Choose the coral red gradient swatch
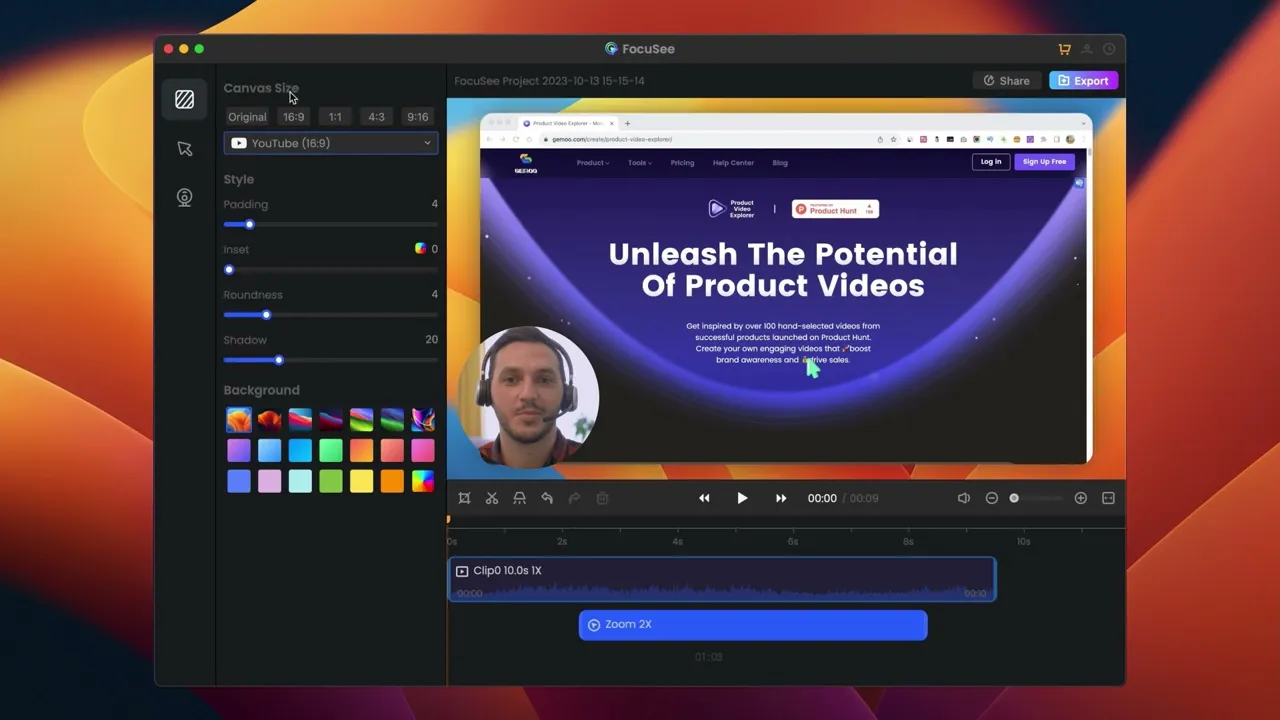This screenshot has width=1280, height=720. tap(392, 451)
